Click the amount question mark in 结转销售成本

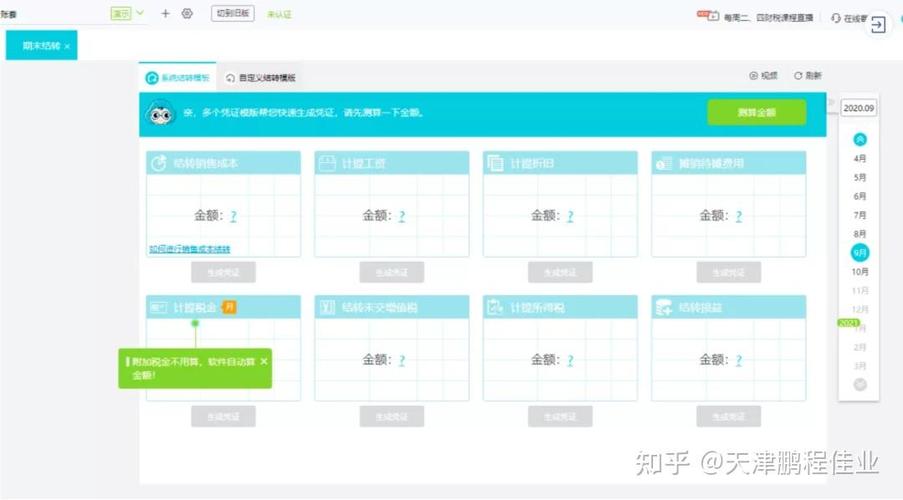[x=233, y=216]
